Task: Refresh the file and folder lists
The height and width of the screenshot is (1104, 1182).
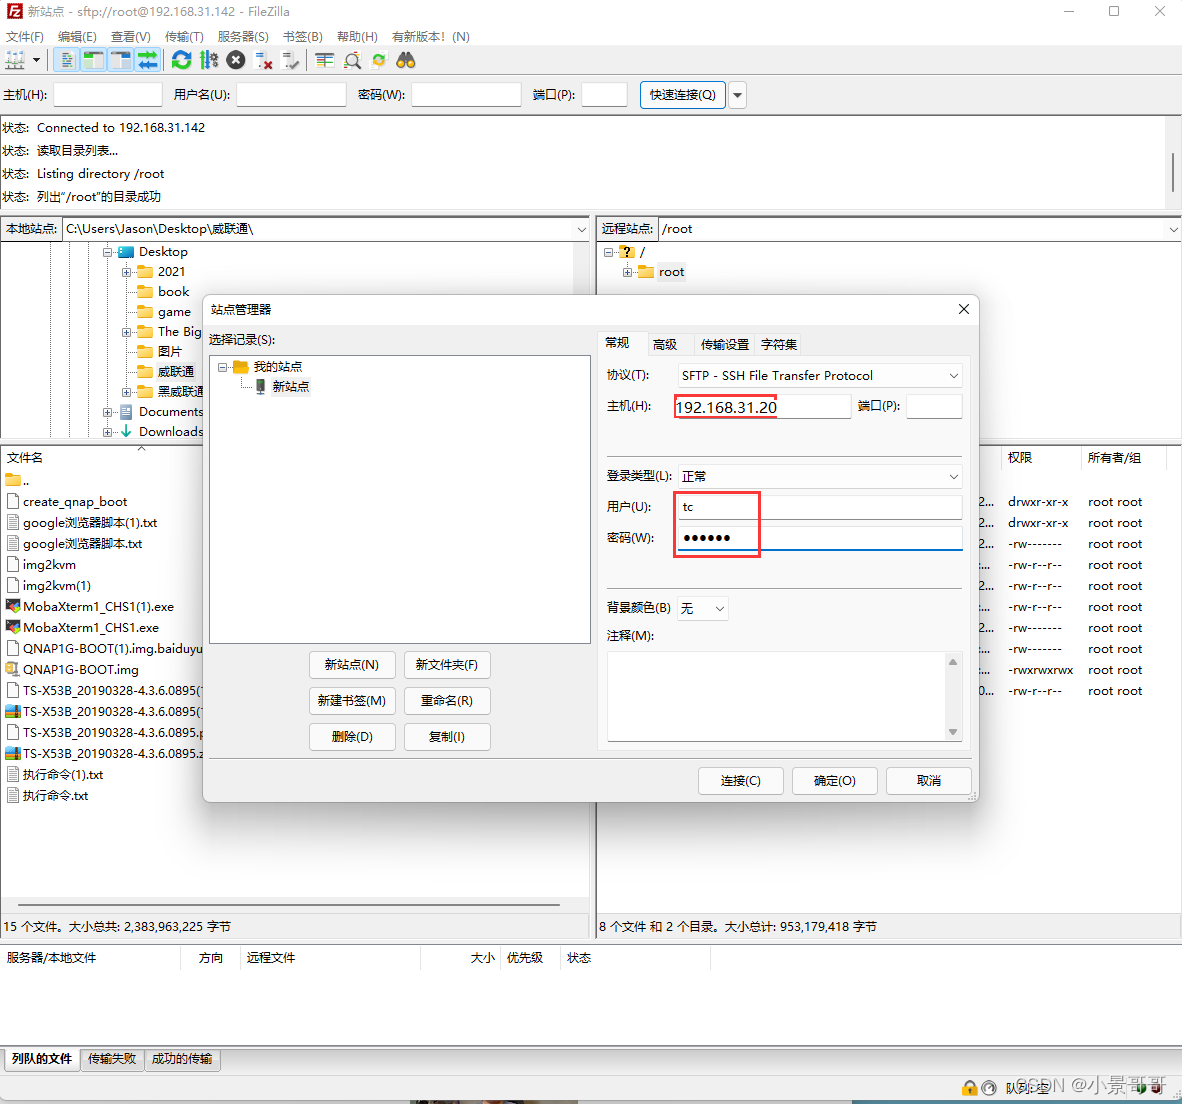Action: coord(181,60)
